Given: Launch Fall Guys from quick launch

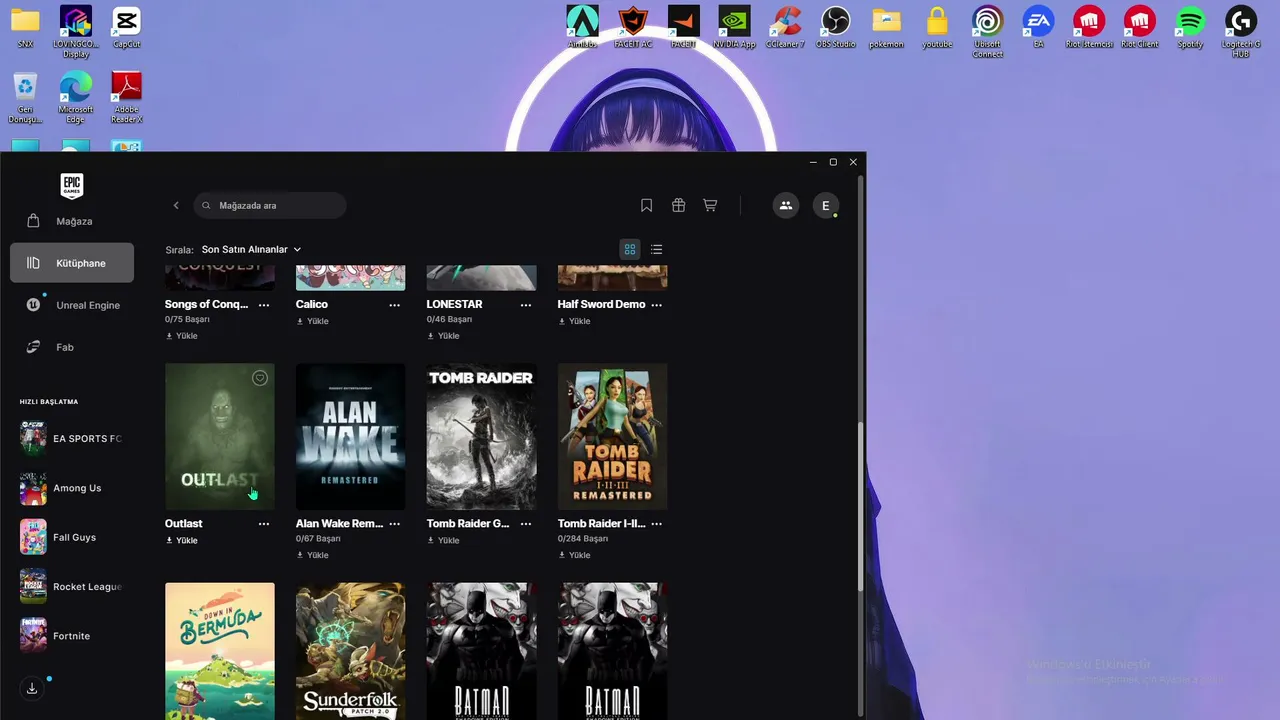Looking at the screenshot, I should coord(72,537).
